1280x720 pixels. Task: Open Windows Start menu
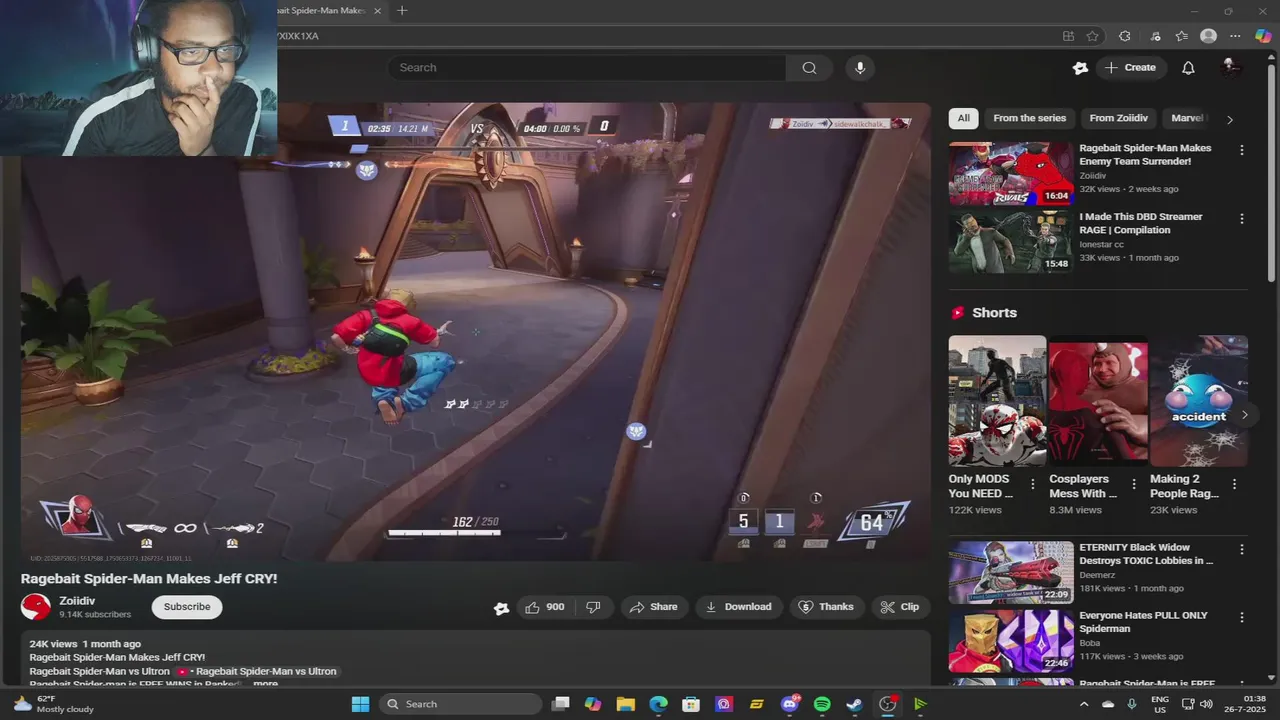(x=360, y=704)
